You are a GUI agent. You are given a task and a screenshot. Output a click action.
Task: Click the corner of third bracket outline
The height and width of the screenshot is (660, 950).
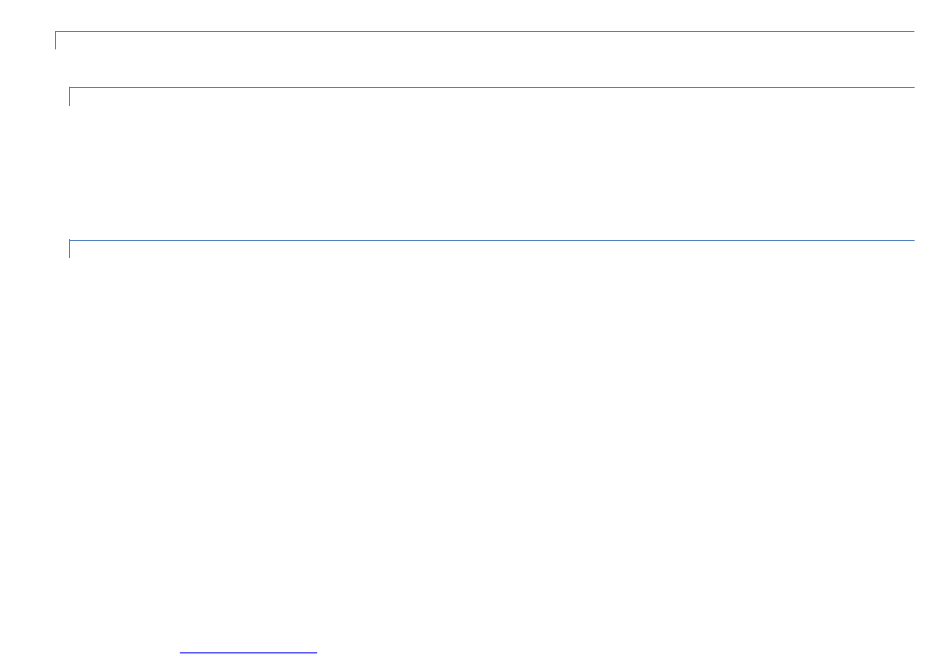tap(70, 241)
